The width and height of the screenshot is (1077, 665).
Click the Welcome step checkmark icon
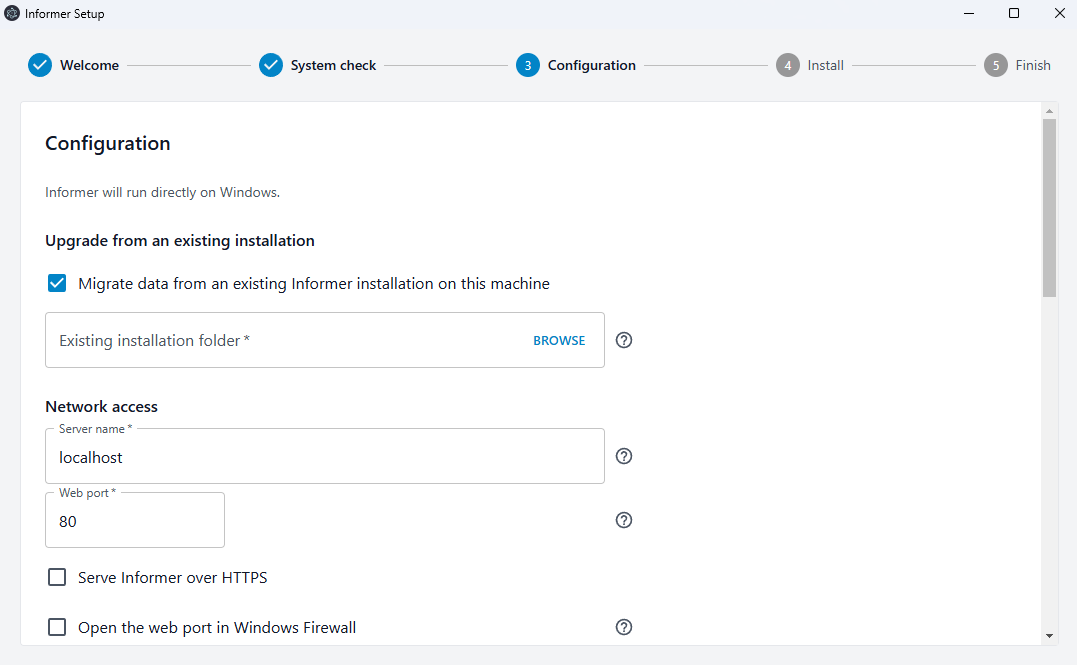40,65
